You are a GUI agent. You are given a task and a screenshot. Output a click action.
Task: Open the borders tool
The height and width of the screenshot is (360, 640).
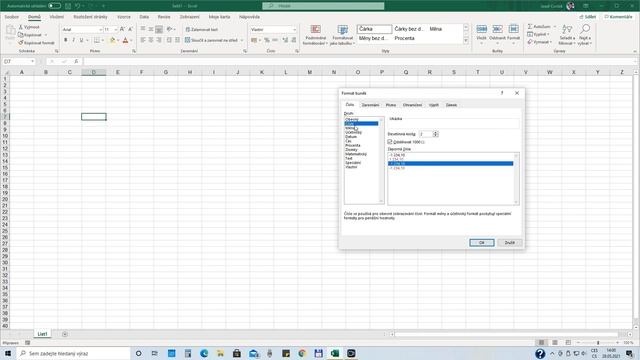click(x=97, y=40)
